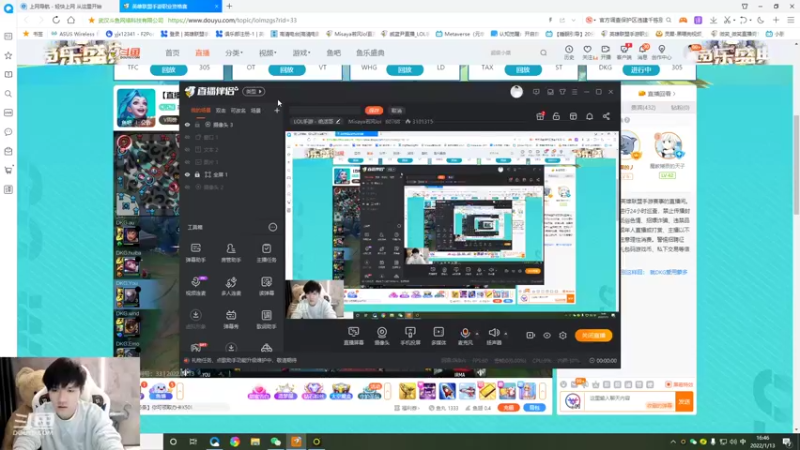Expand the speaker options arrow
This screenshot has height=450, width=800.
coord(506,334)
